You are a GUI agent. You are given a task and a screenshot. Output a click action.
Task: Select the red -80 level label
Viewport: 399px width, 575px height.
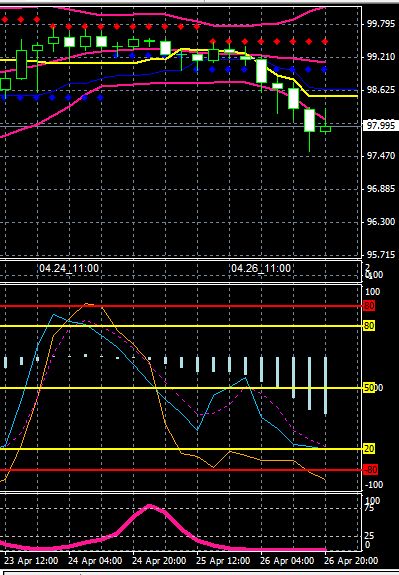point(370,470)
